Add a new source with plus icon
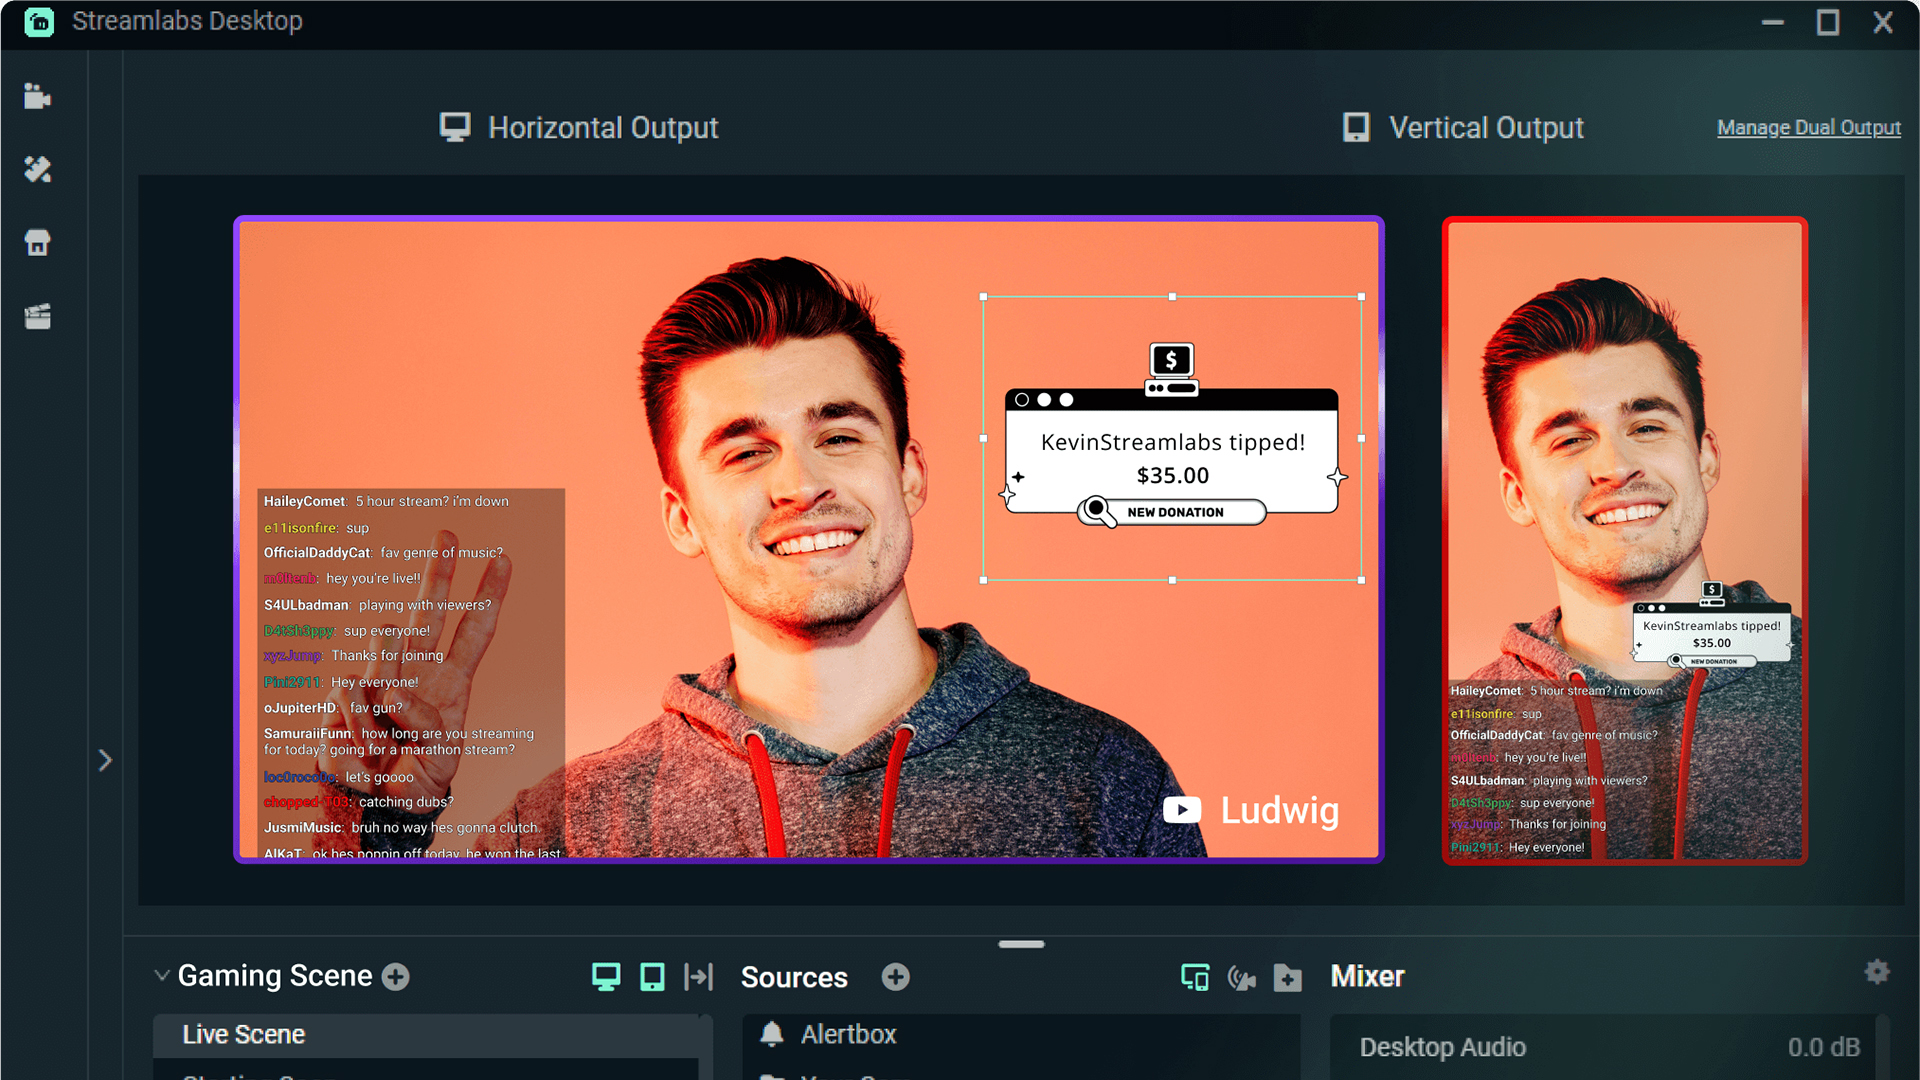This screenshot has width=1920, height=1080. [895, 977]
